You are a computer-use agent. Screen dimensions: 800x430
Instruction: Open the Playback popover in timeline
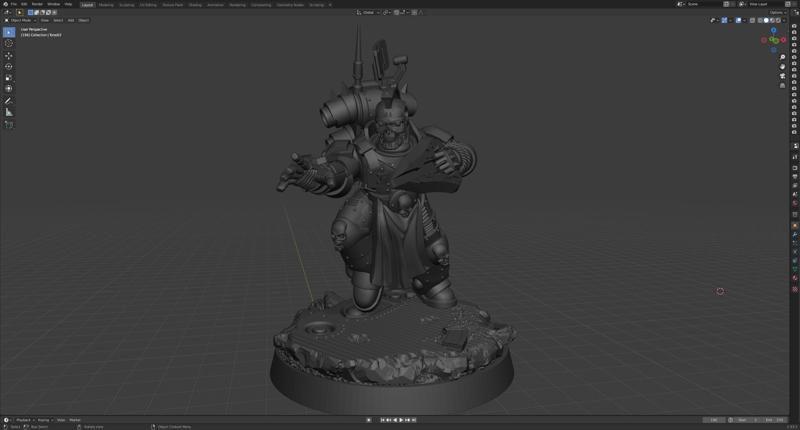tap(24, 420)
